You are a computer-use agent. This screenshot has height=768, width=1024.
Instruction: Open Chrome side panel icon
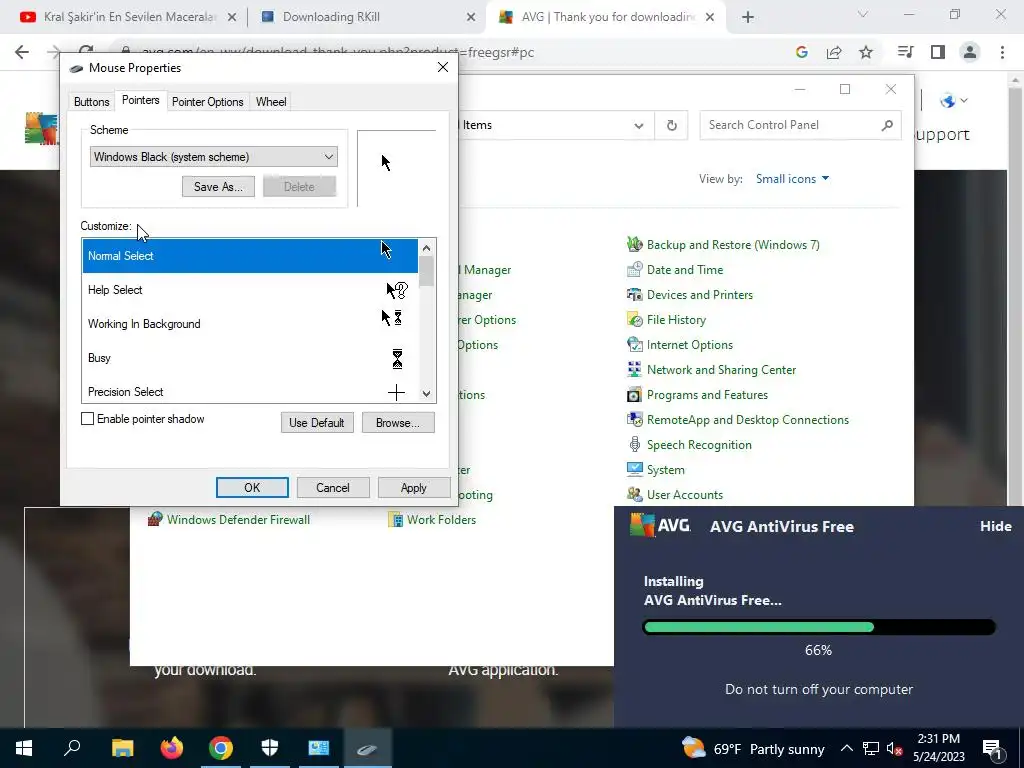click(938, 52)
